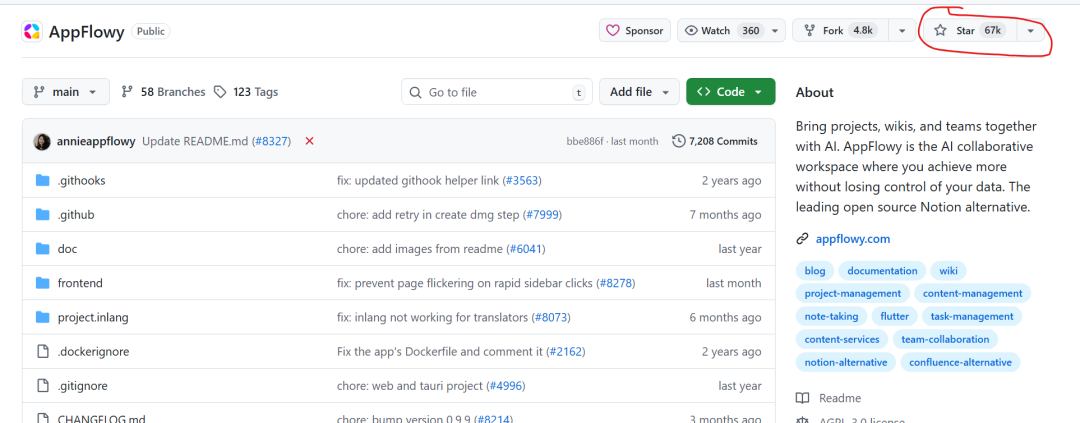Select the documentation topic tag
Image resolution: width=1080 pixels, height=423 pixels.
click(x=882, y=271)
